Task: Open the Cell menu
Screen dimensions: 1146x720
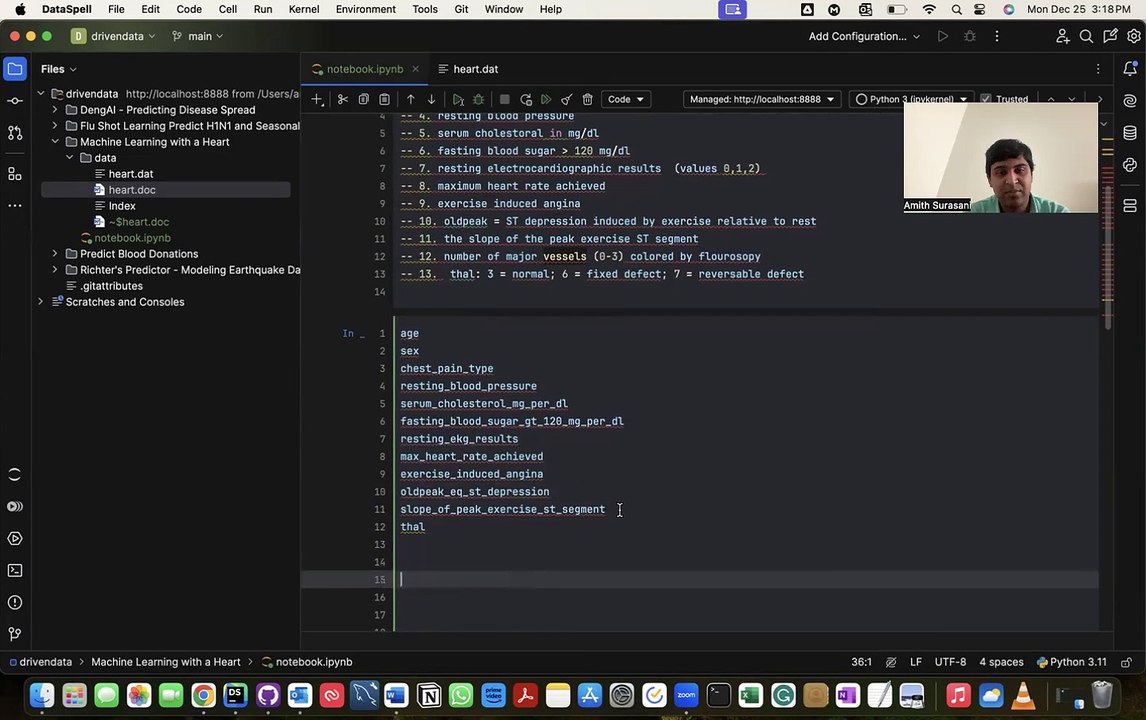Action: pyautogui.click(x=228, y=10)
